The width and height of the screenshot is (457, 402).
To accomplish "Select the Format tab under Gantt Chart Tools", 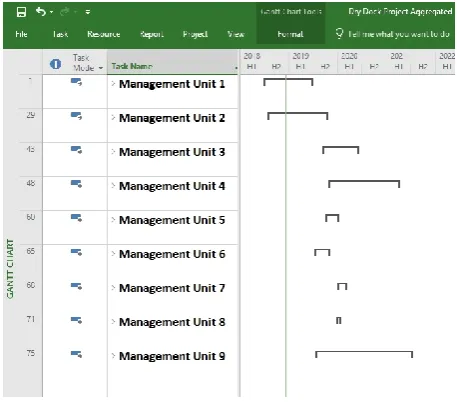I will point(290,34).
